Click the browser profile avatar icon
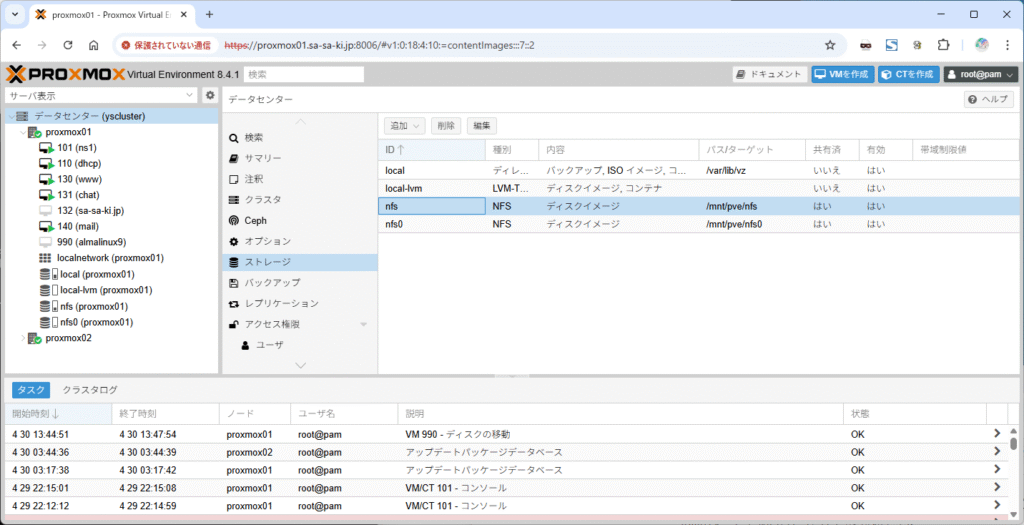This screenshot has width=1024, height=525. 982,45
